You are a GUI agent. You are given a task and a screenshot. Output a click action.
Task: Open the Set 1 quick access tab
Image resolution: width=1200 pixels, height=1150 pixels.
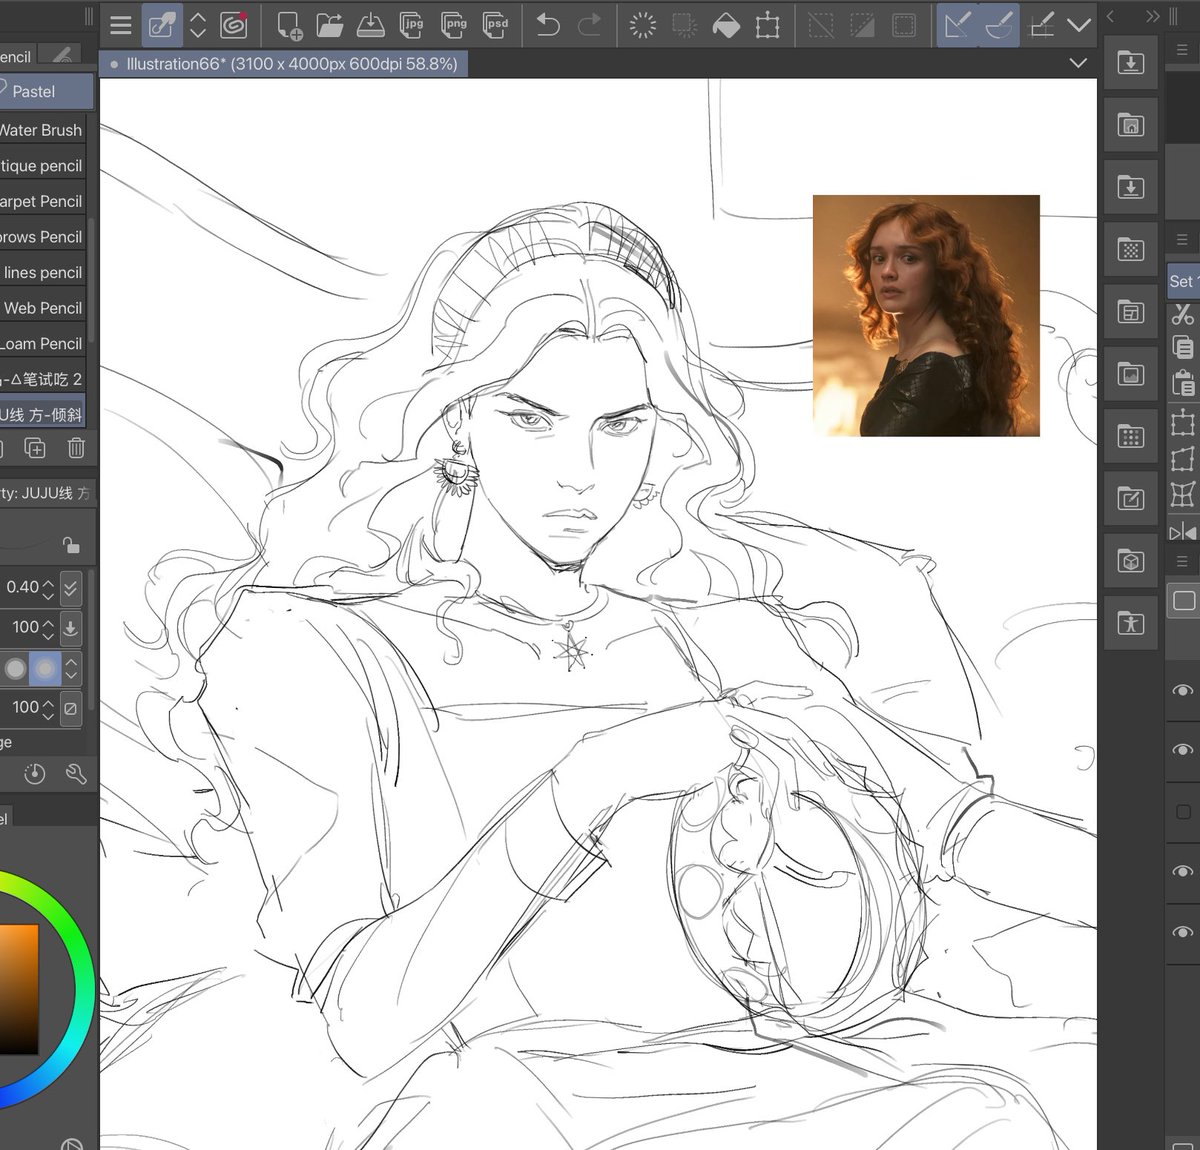(x=1184, y=281)
